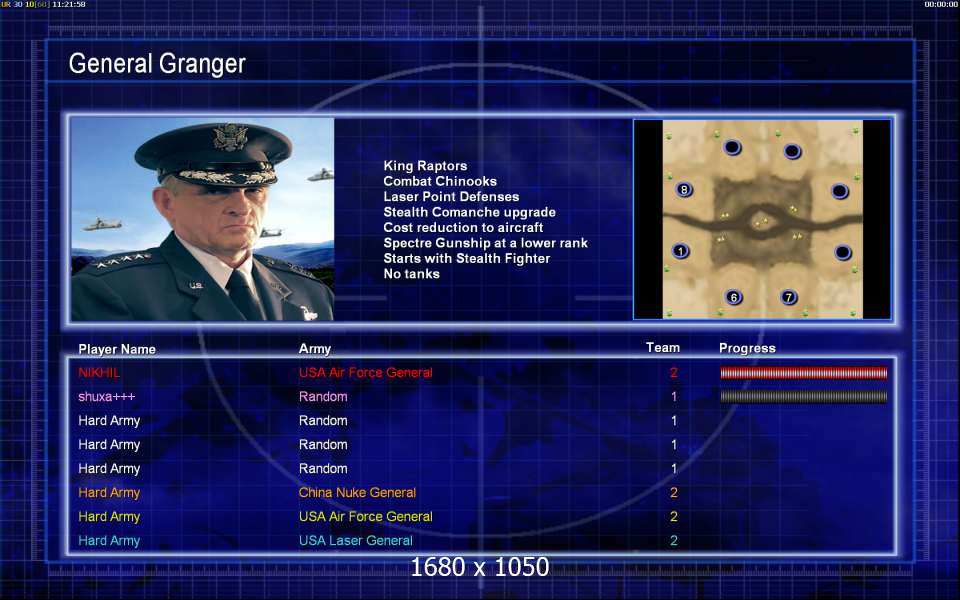The height and width of the screenshot is (600, 960).
Task: Click "Hard Army" in USA Laser General row
Action: [109, 541]
